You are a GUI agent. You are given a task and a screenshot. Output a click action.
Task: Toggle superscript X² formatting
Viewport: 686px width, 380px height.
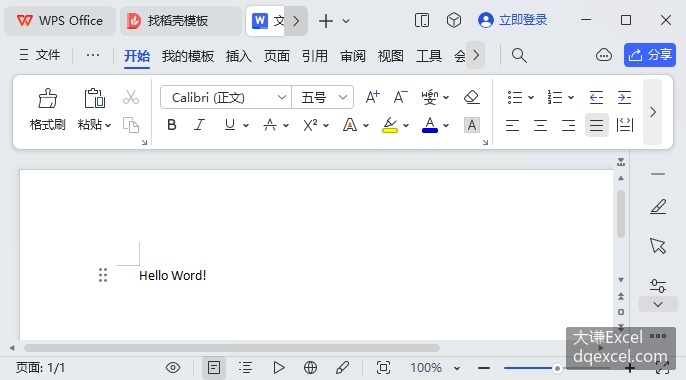pos(310,125)
